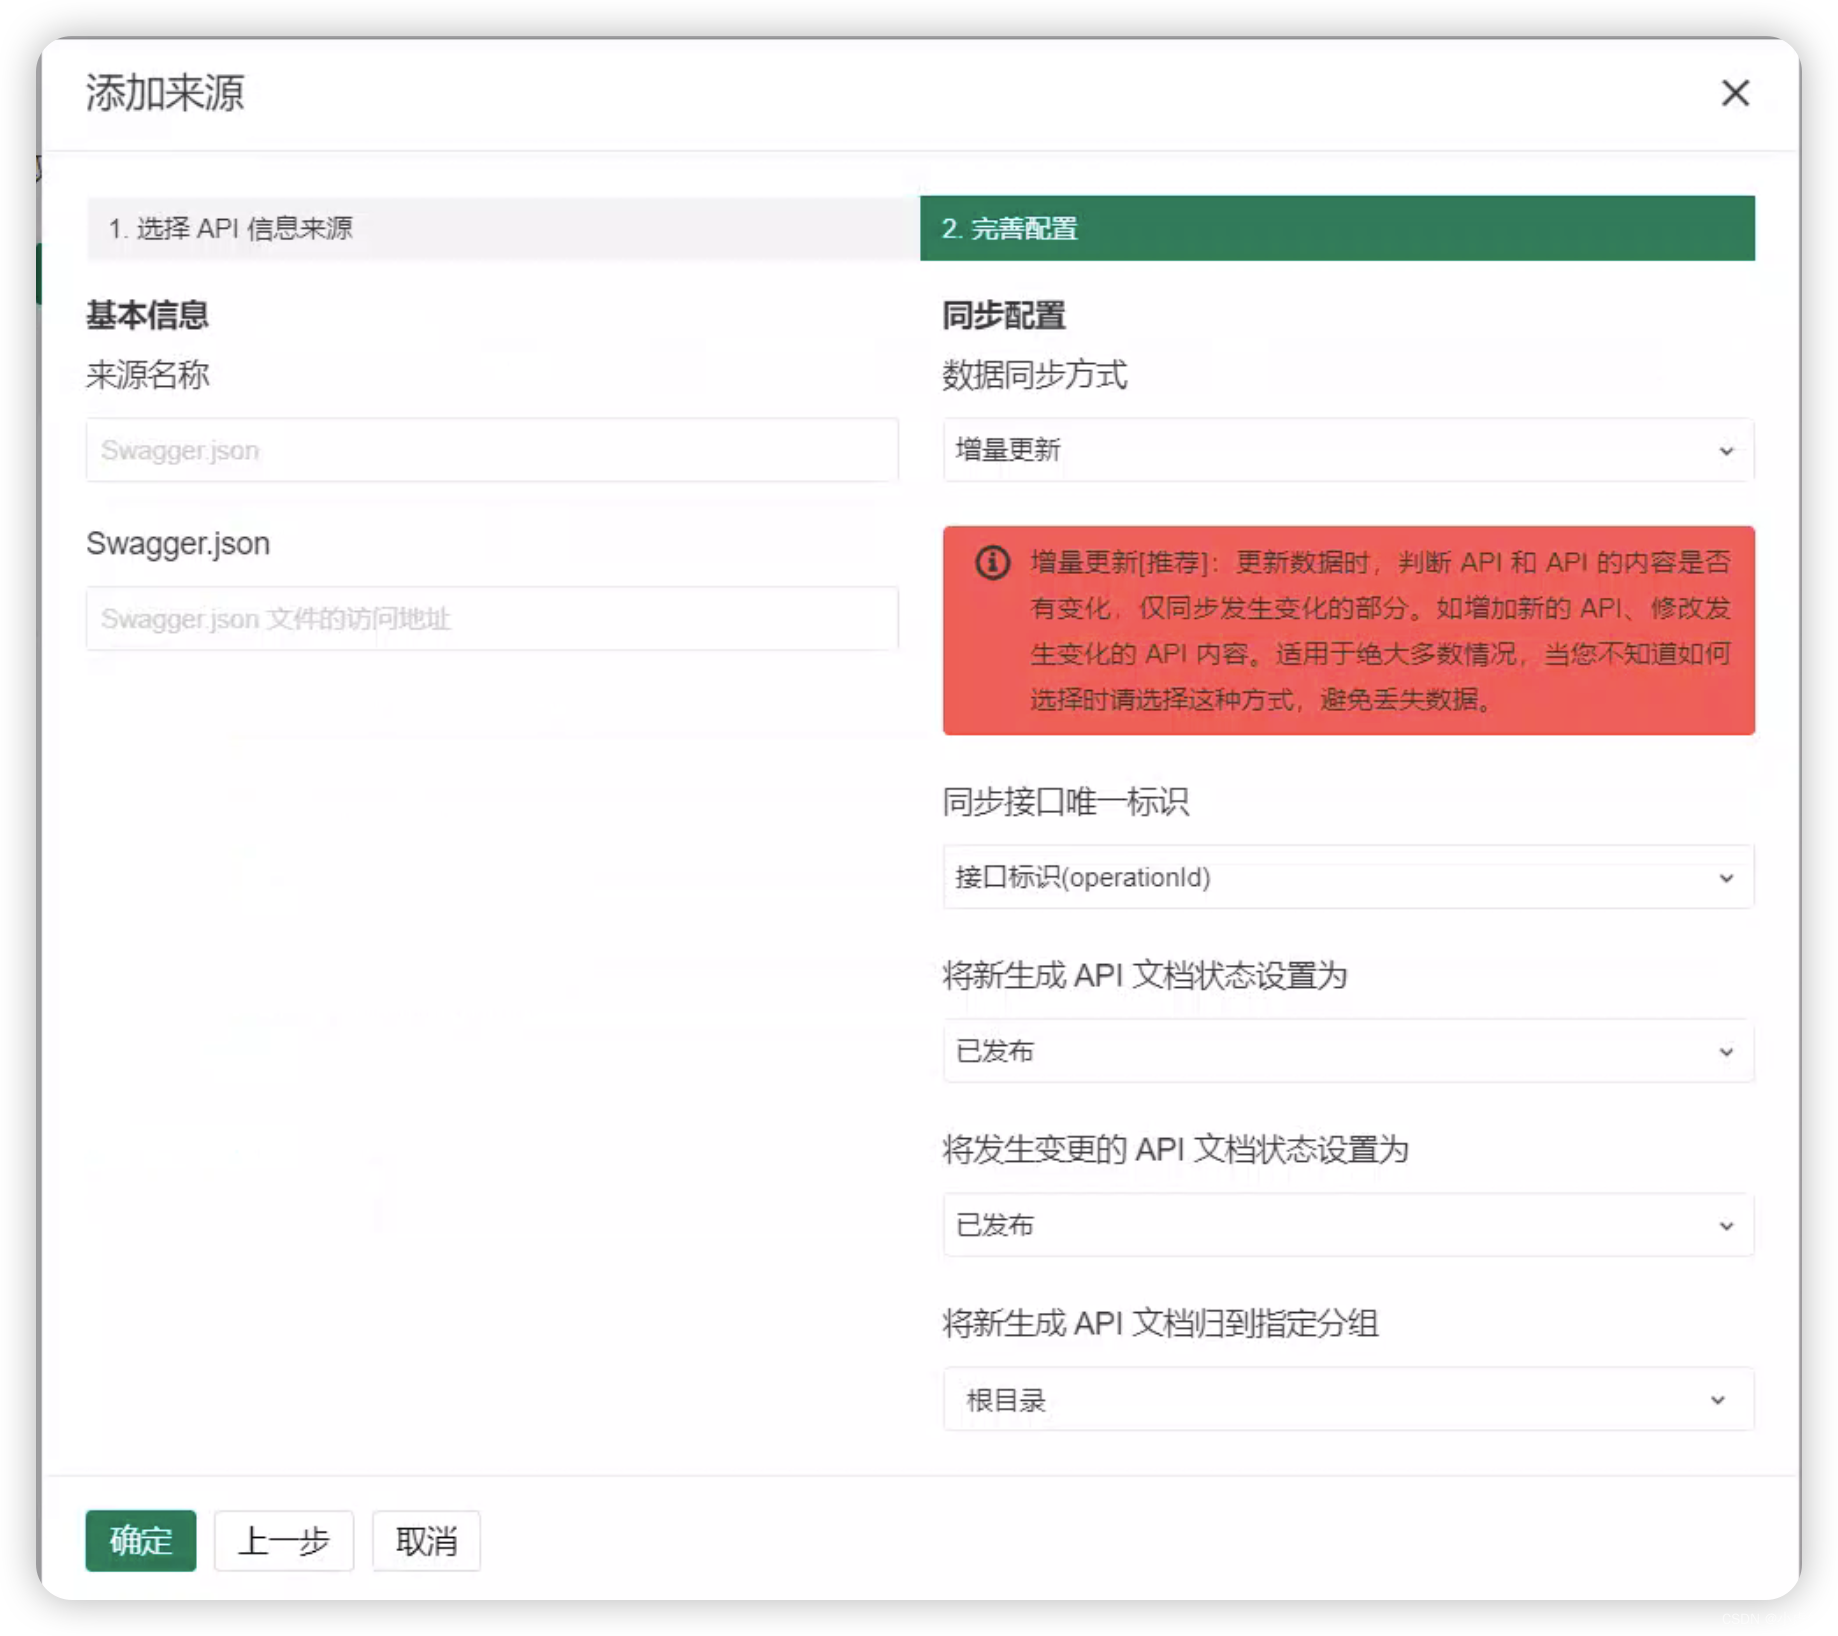
Task: Click 将新生成 API 文档归到指定分组 label
Action: [1160, 1323]
